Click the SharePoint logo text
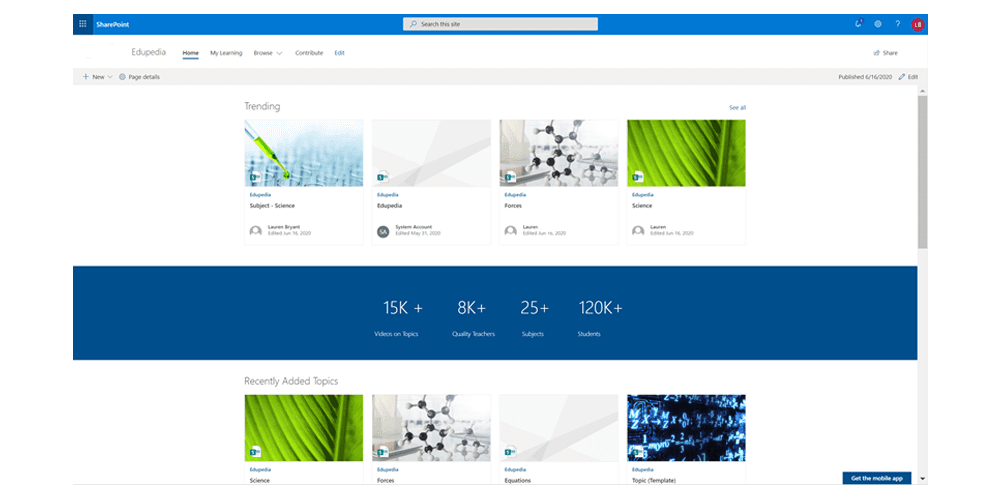1000x500 pixels. (x=113, y=25)
